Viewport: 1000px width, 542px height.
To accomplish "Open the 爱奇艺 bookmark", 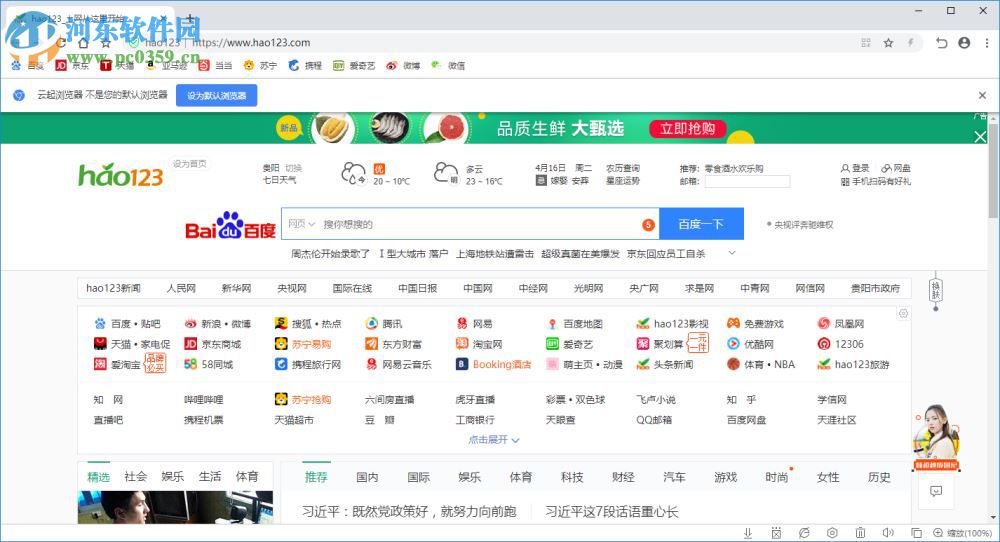I will coord(354,66).
